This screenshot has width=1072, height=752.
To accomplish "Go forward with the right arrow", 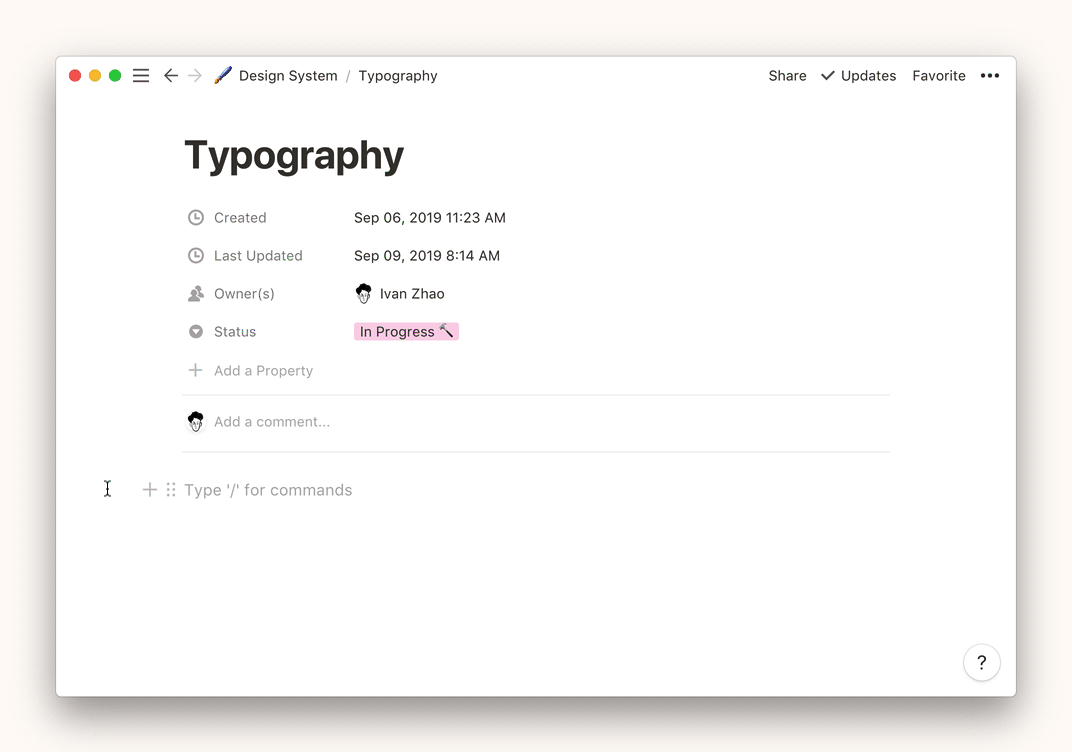I will [x=195, y=76].
